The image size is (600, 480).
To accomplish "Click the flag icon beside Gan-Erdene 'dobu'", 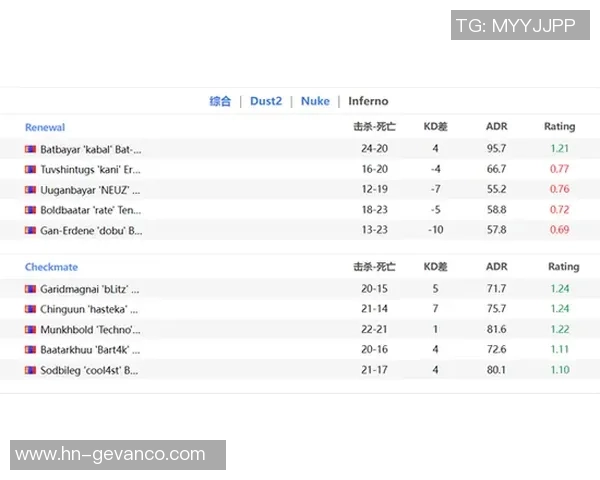I will [x=30, y=230].
